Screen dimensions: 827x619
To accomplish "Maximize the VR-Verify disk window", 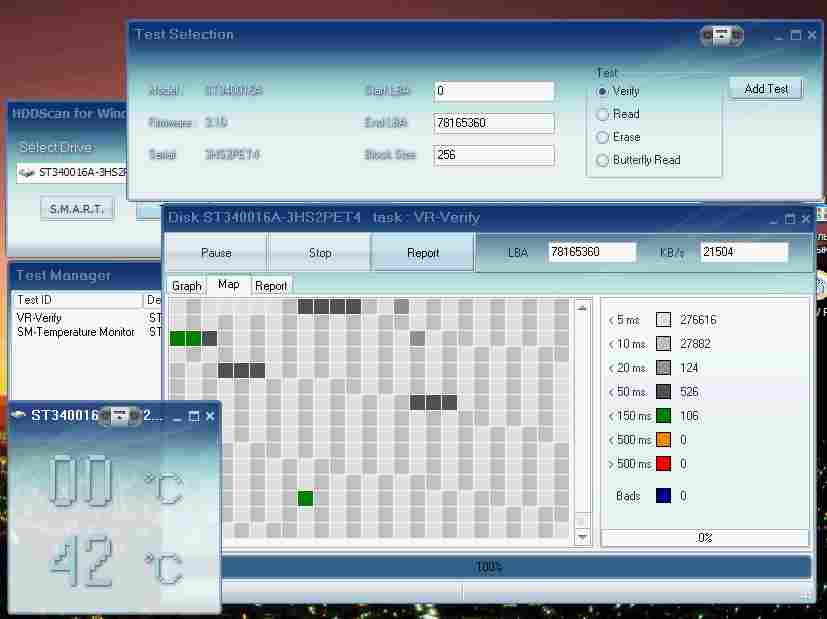I will coord(790,219).
